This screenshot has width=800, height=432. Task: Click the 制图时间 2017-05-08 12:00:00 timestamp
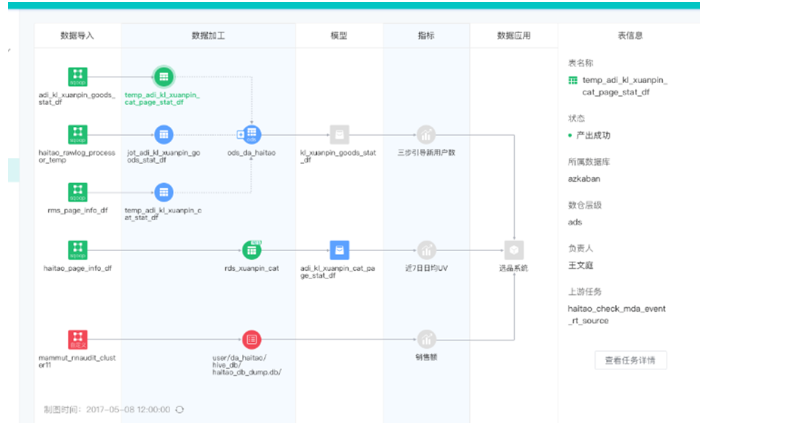click(107, 410)
